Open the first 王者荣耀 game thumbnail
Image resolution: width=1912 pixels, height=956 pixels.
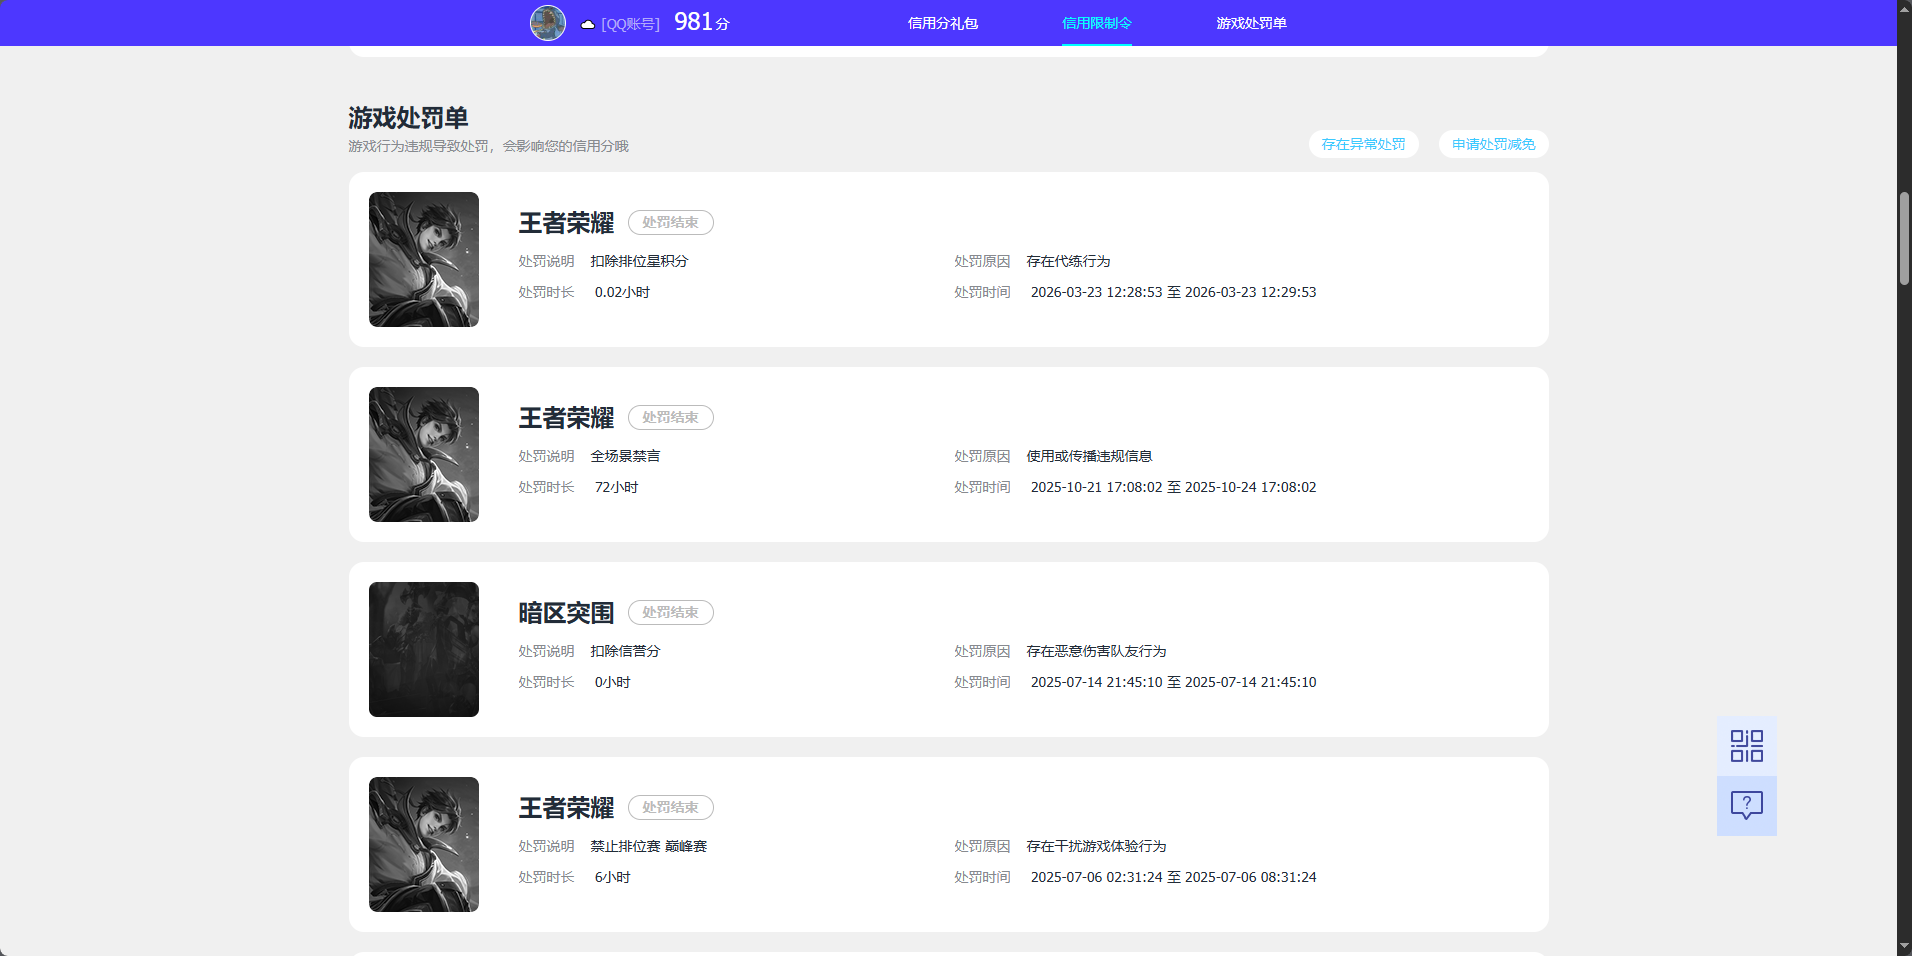pyautogui.click(x=423, y=259)
